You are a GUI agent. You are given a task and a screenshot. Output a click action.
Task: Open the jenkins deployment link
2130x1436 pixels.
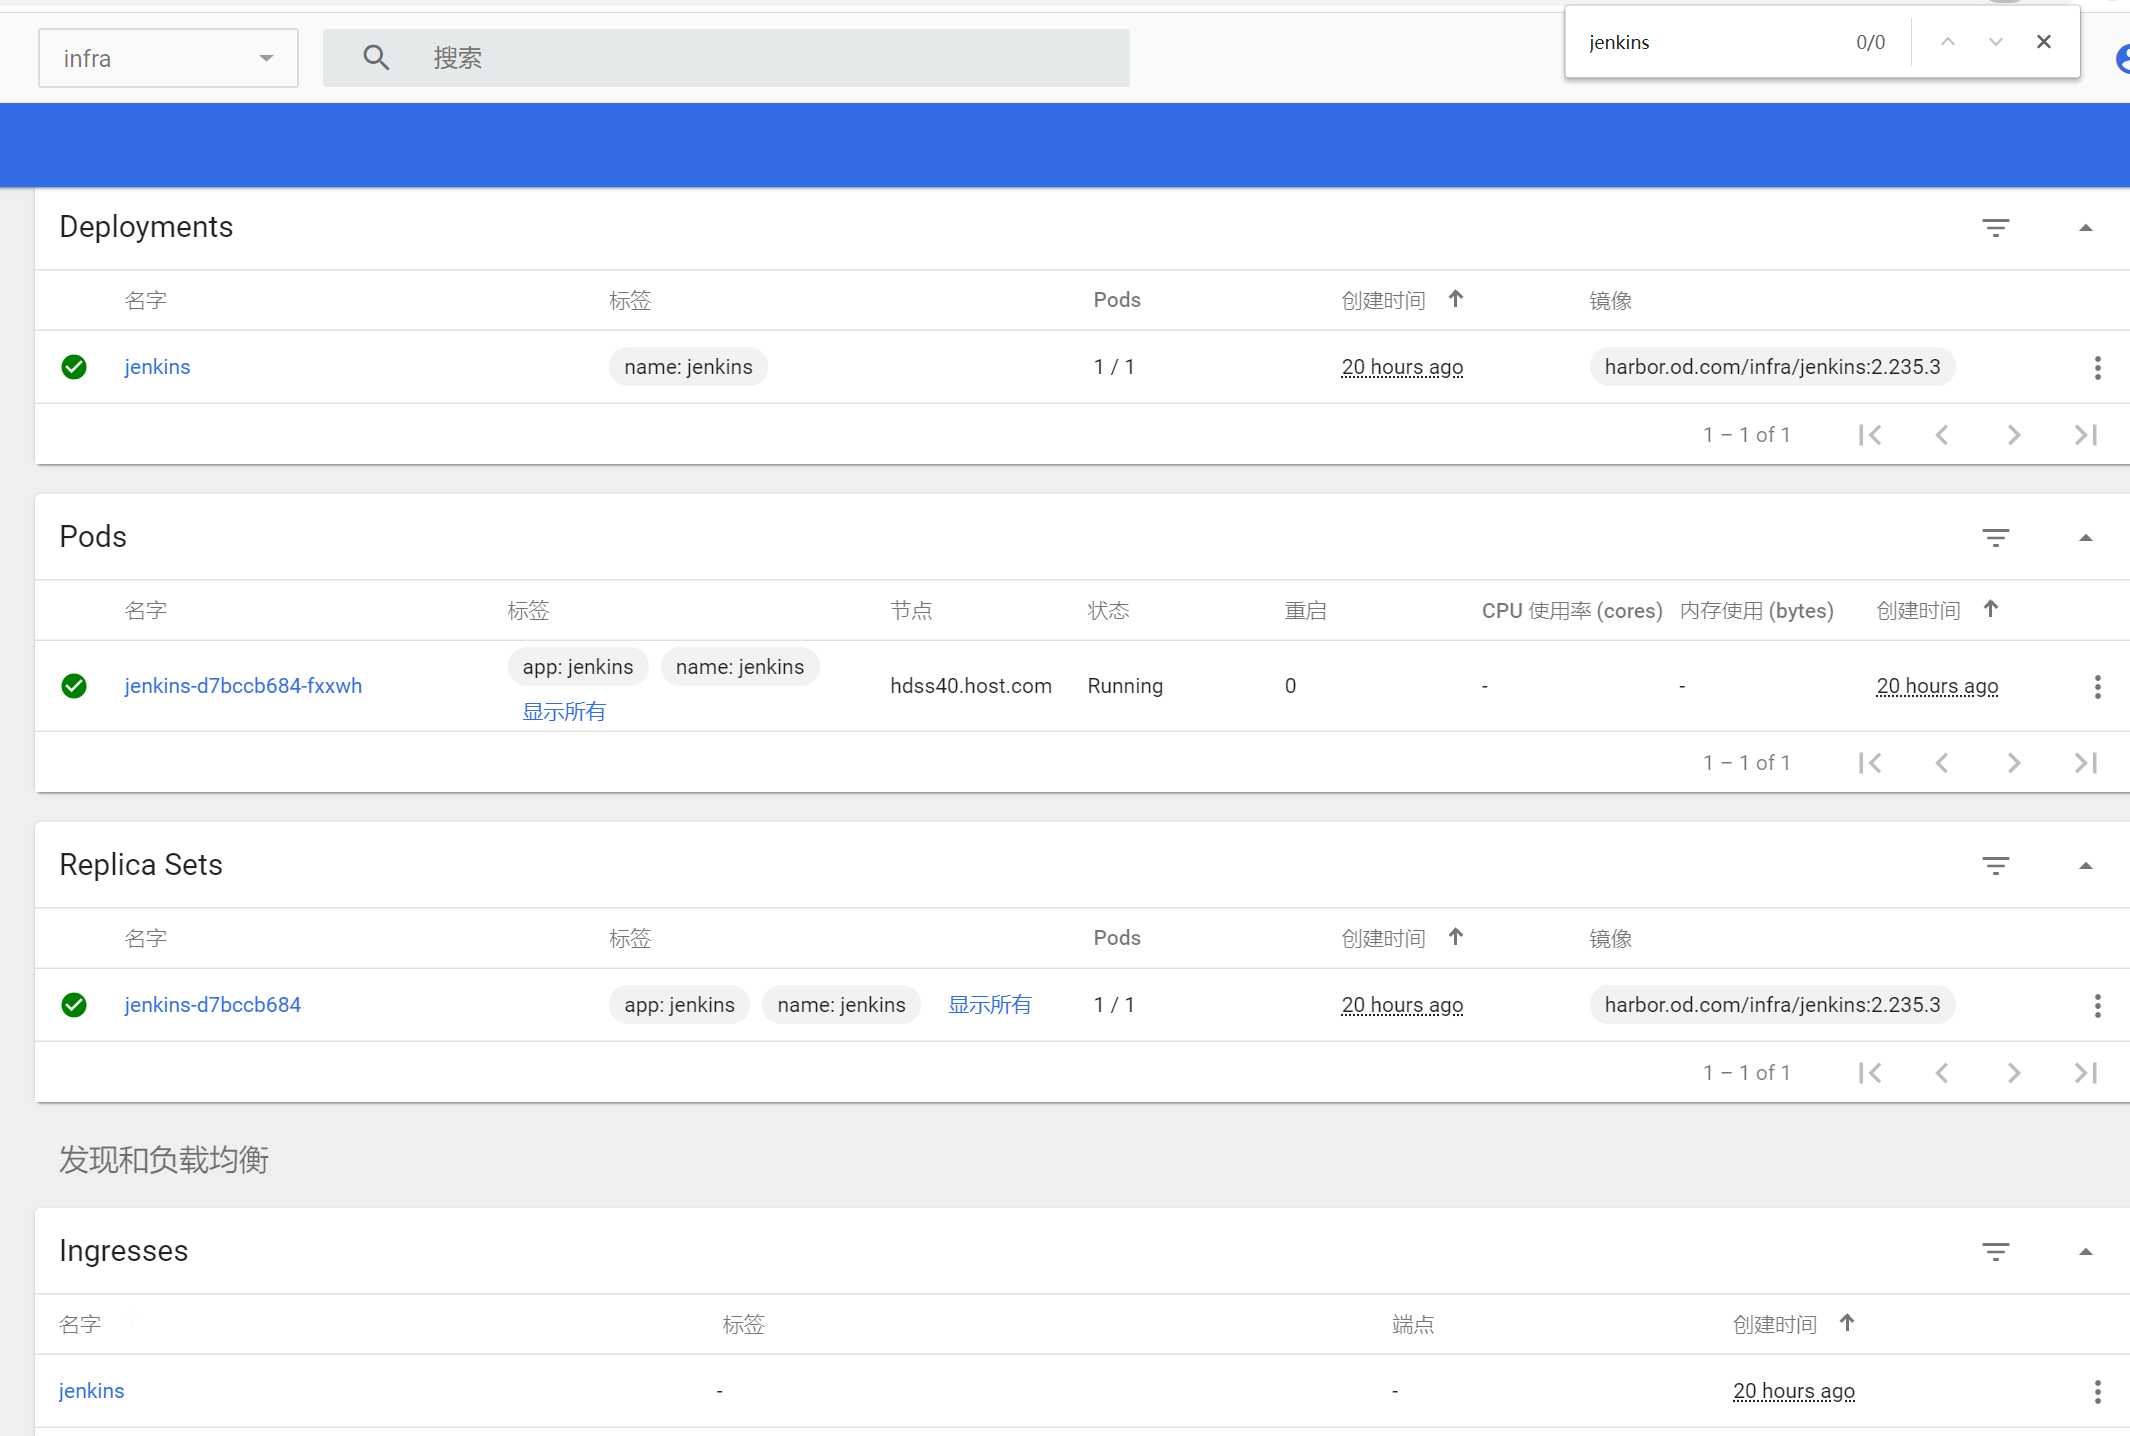(157, 367)
